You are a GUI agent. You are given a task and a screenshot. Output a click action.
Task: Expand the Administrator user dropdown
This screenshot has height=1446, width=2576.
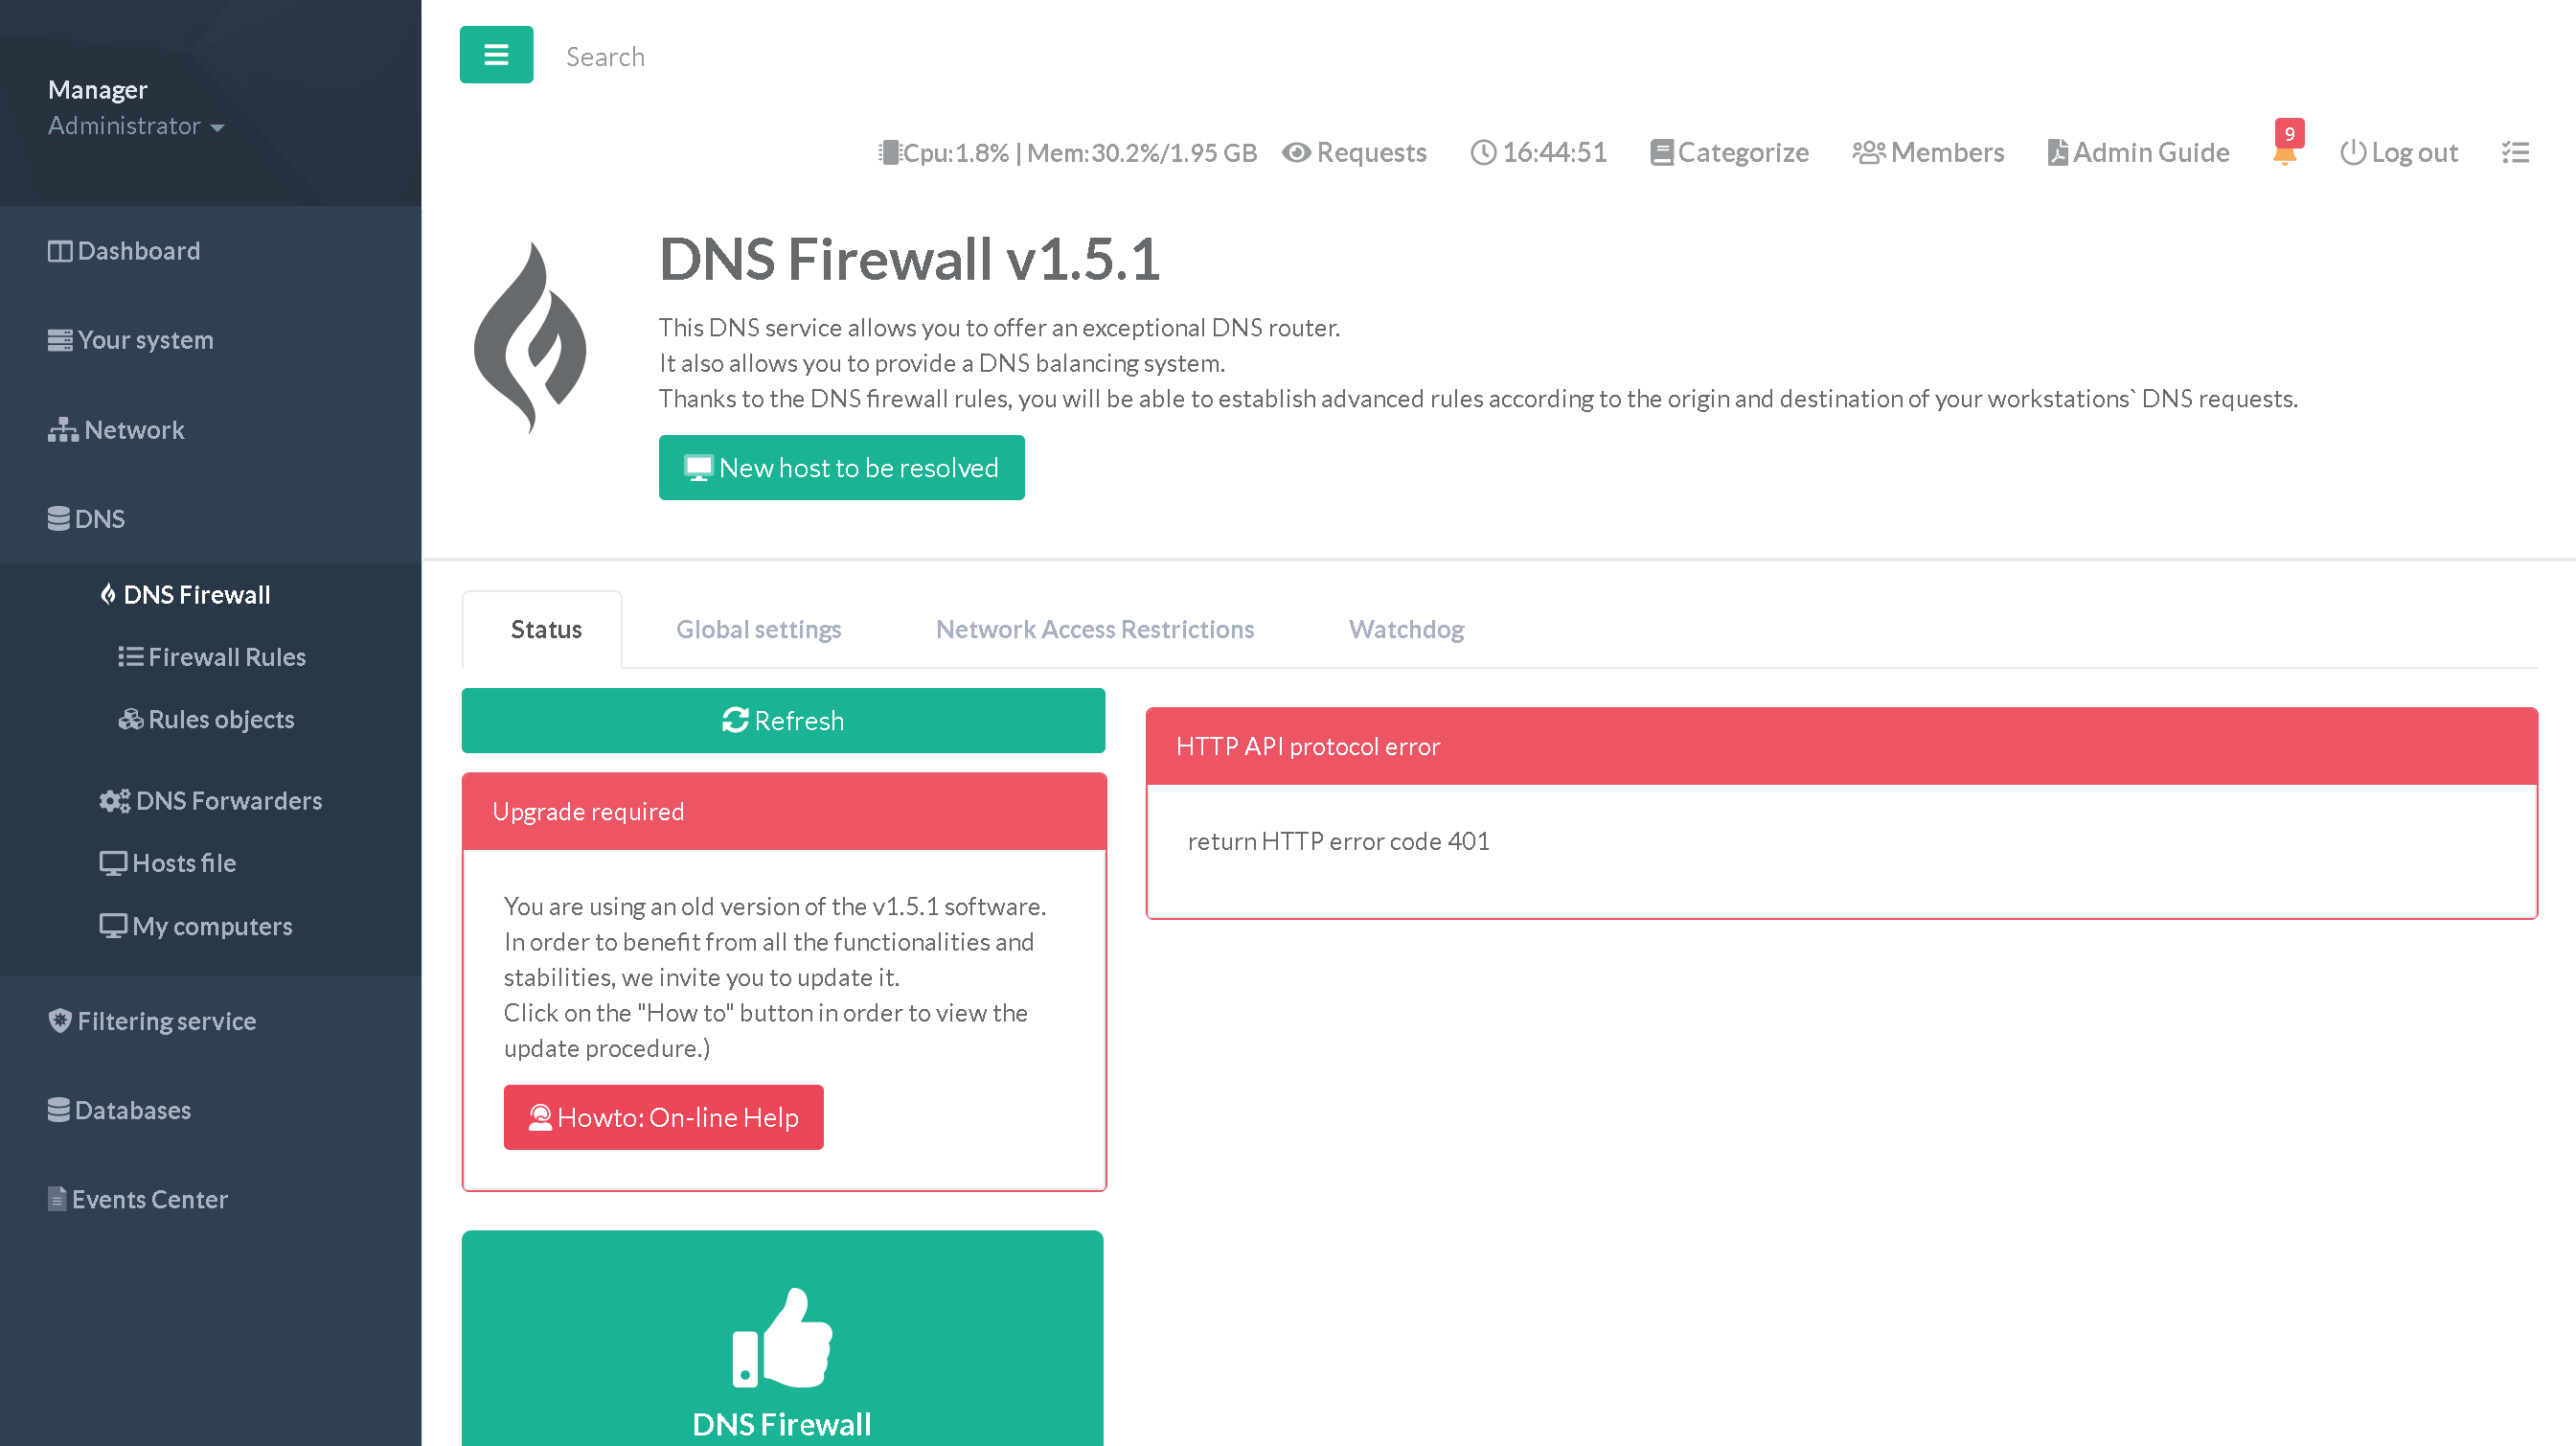[136, 126]
